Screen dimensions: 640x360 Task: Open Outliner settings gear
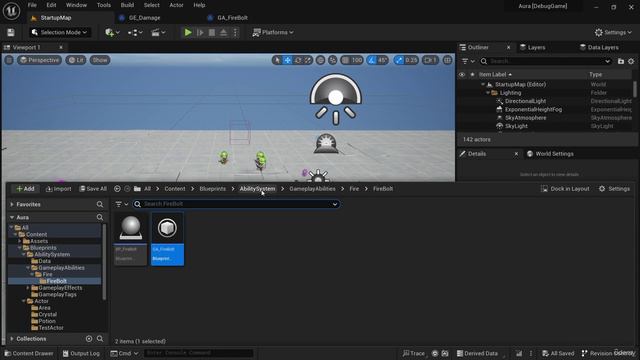pos(631,61)
